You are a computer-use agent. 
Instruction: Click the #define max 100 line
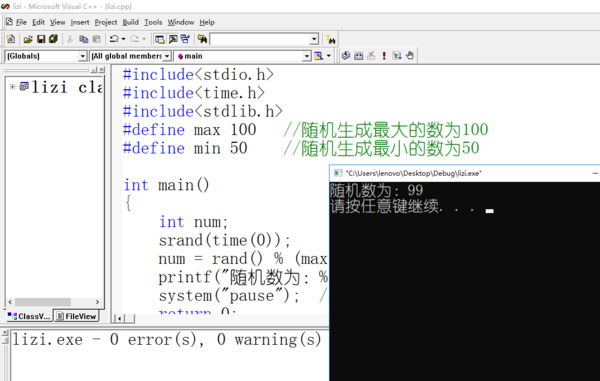189,130
